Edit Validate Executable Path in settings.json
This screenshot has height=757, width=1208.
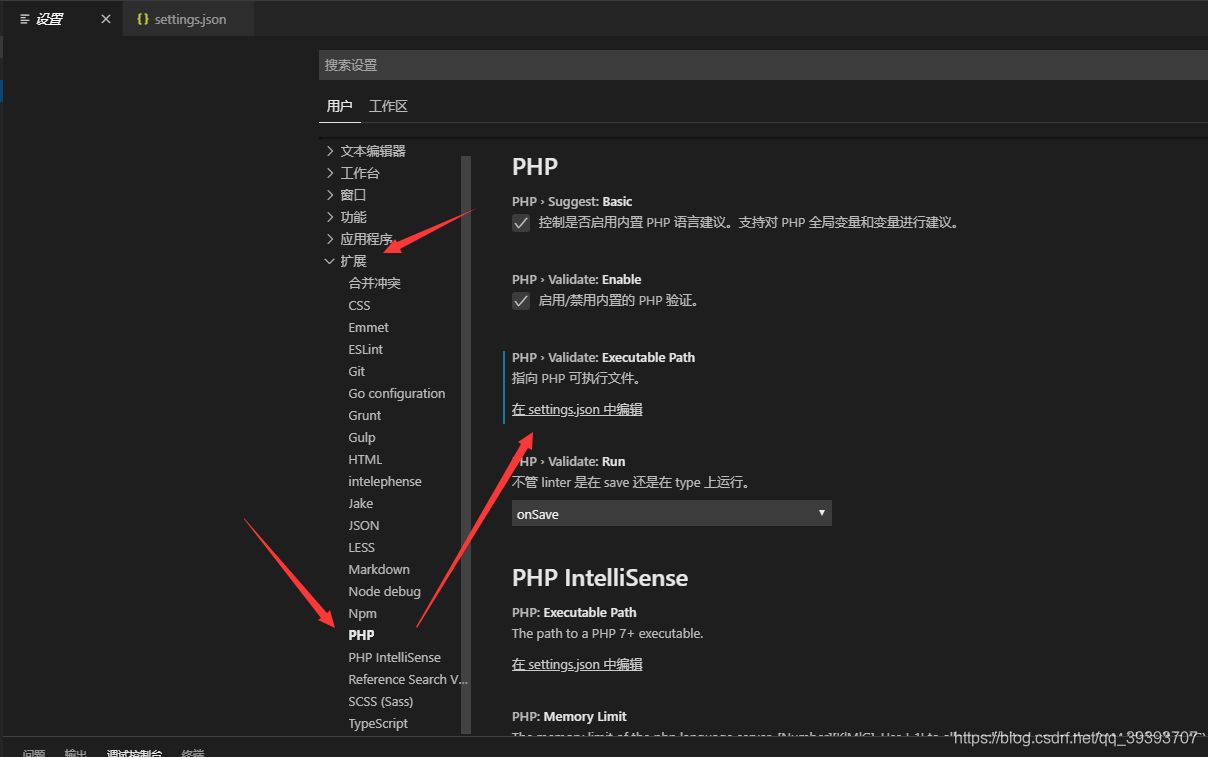(x=577, y=409)
